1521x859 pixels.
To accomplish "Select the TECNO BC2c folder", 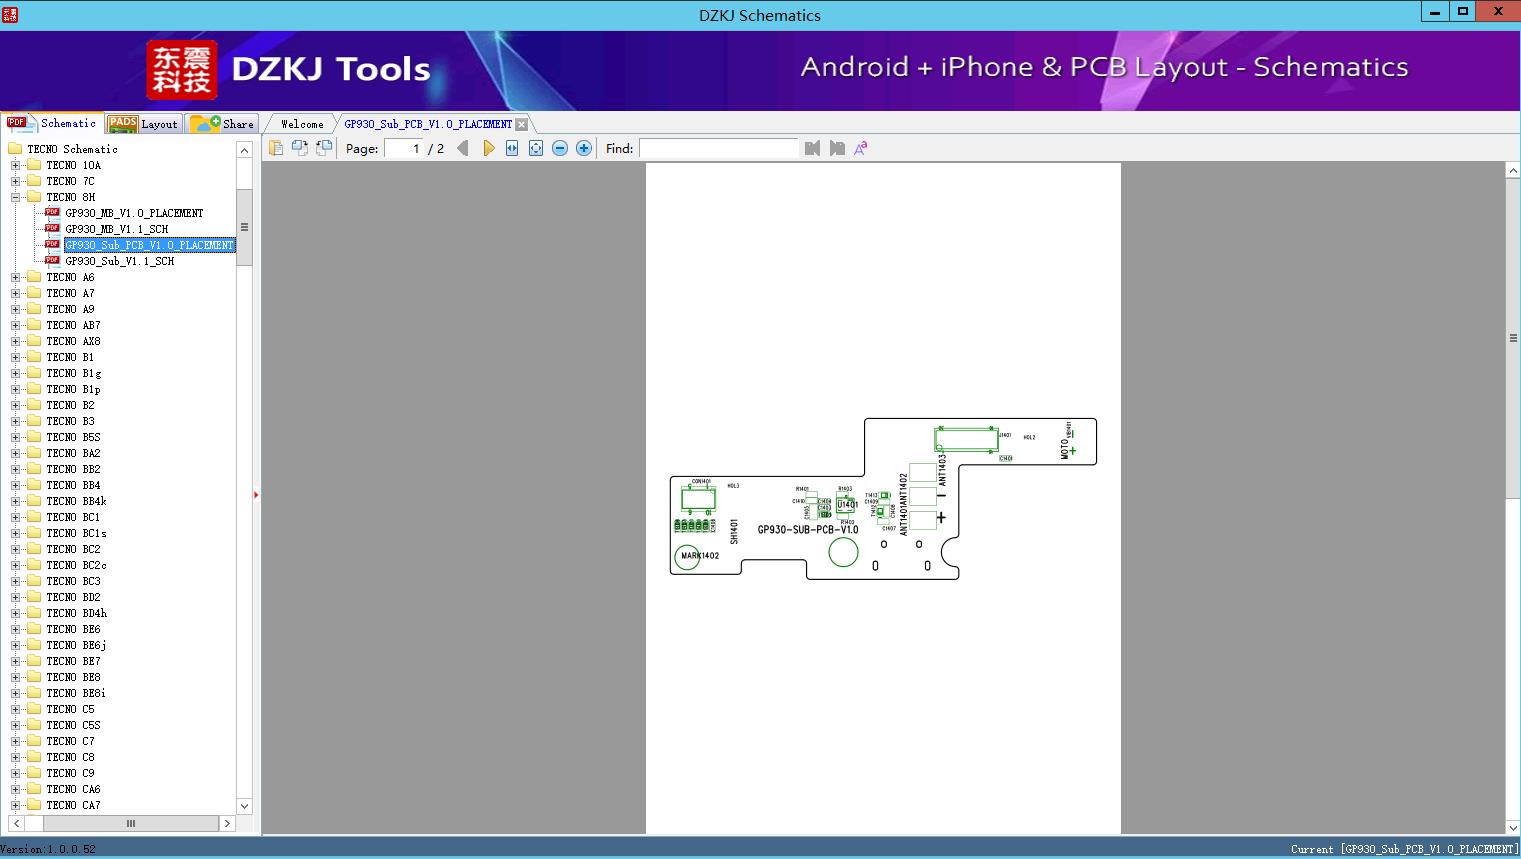I will tap(76, 565).
